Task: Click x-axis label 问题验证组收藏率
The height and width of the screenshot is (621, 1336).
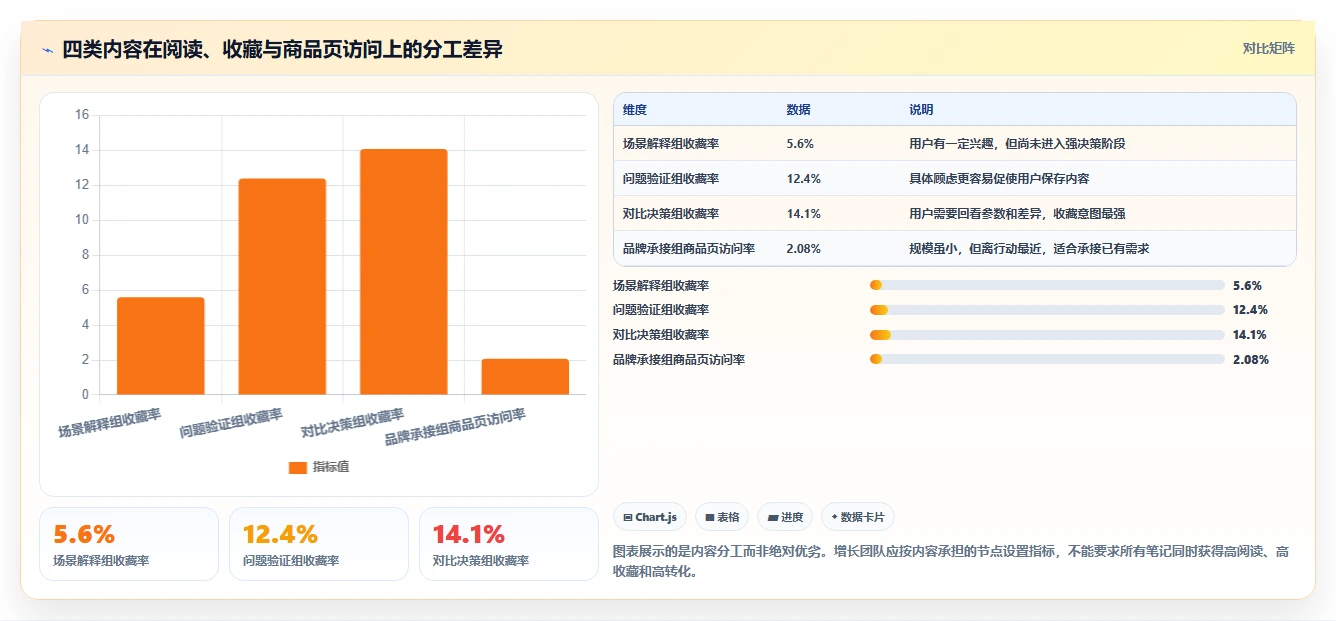Action: [x=231, y=424]
